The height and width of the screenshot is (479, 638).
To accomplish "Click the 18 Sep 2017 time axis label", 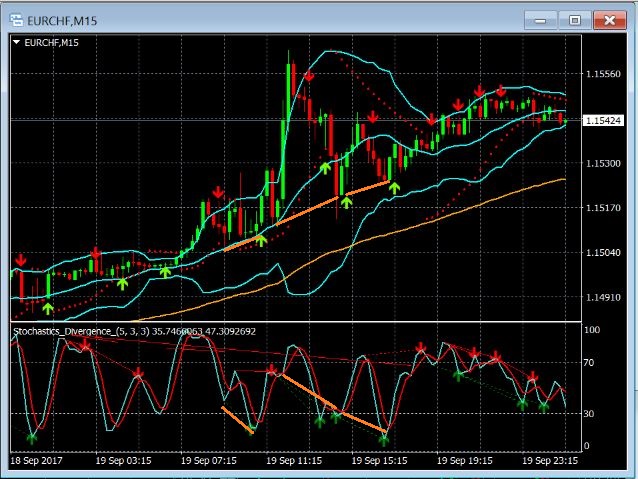I will (x=36, y=460).
